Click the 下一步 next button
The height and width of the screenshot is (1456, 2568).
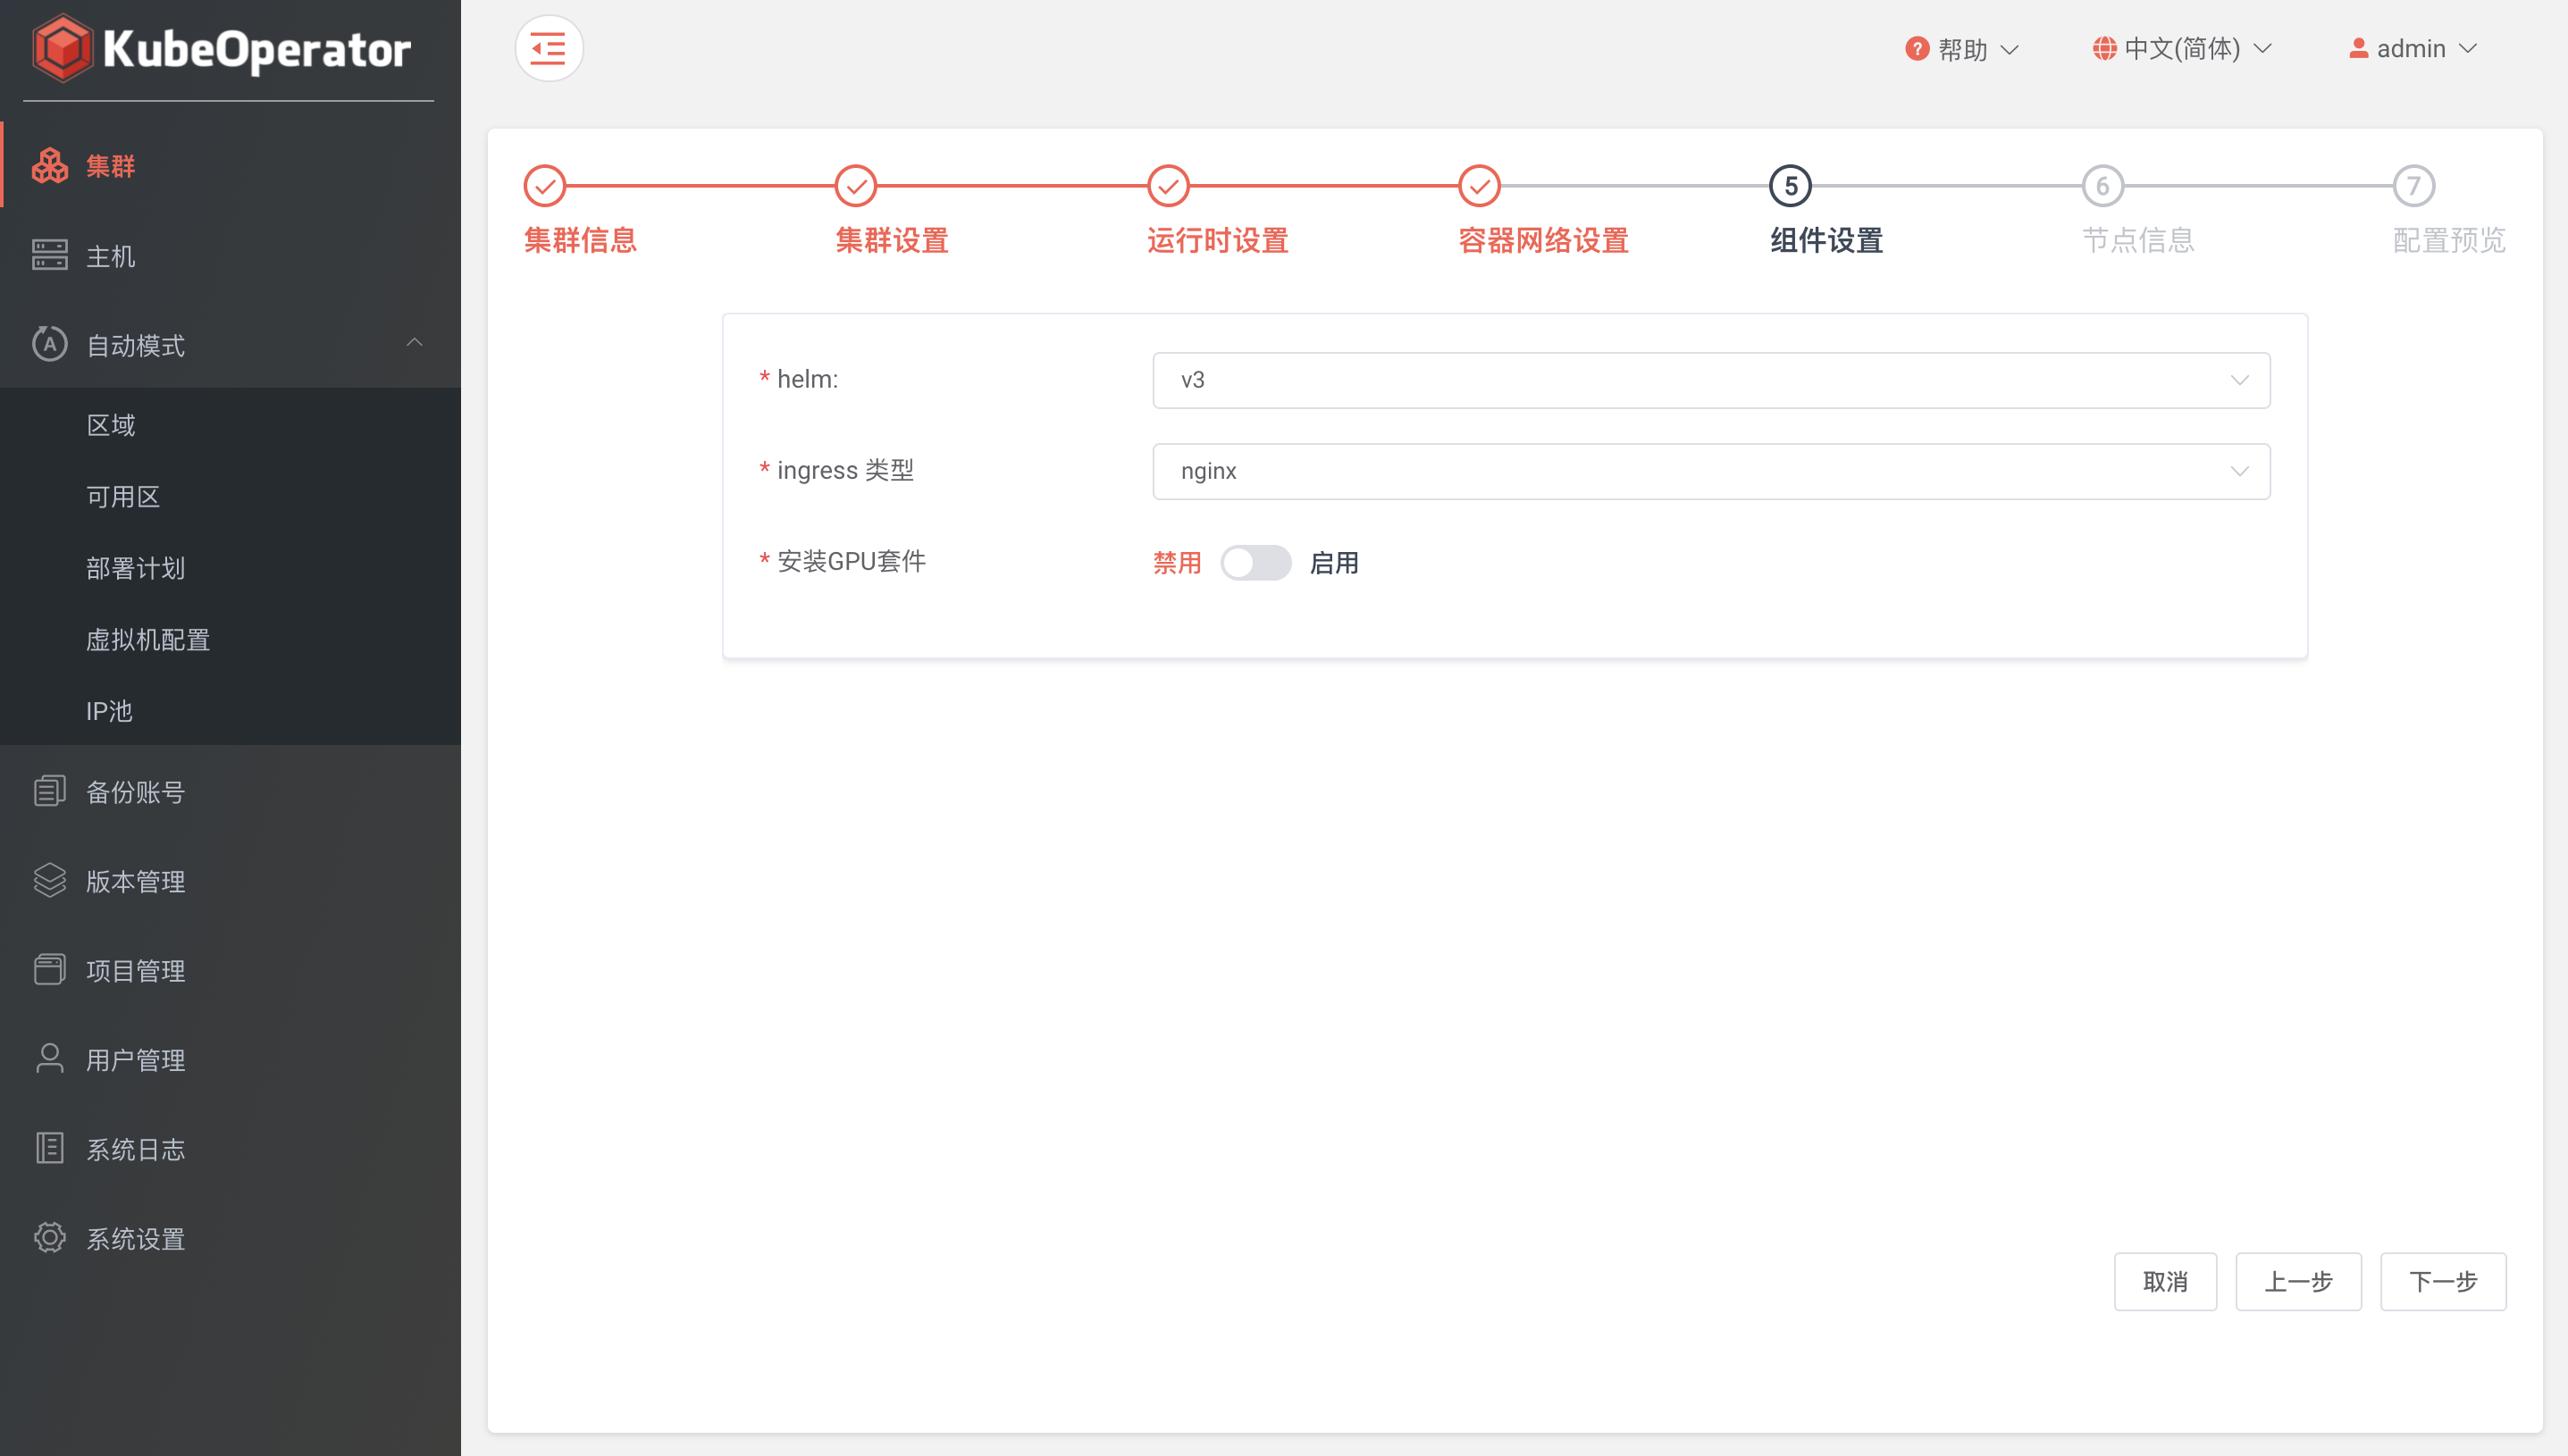tap(2442, 1281)
